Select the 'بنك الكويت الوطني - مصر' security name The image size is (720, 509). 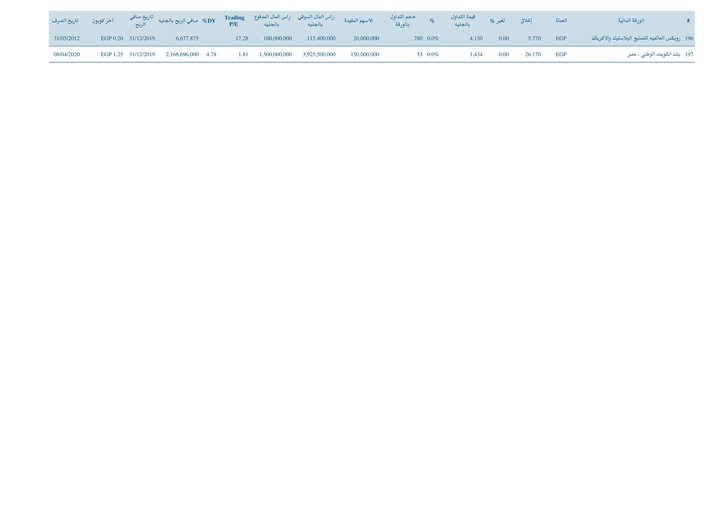(x=654, y=54)
